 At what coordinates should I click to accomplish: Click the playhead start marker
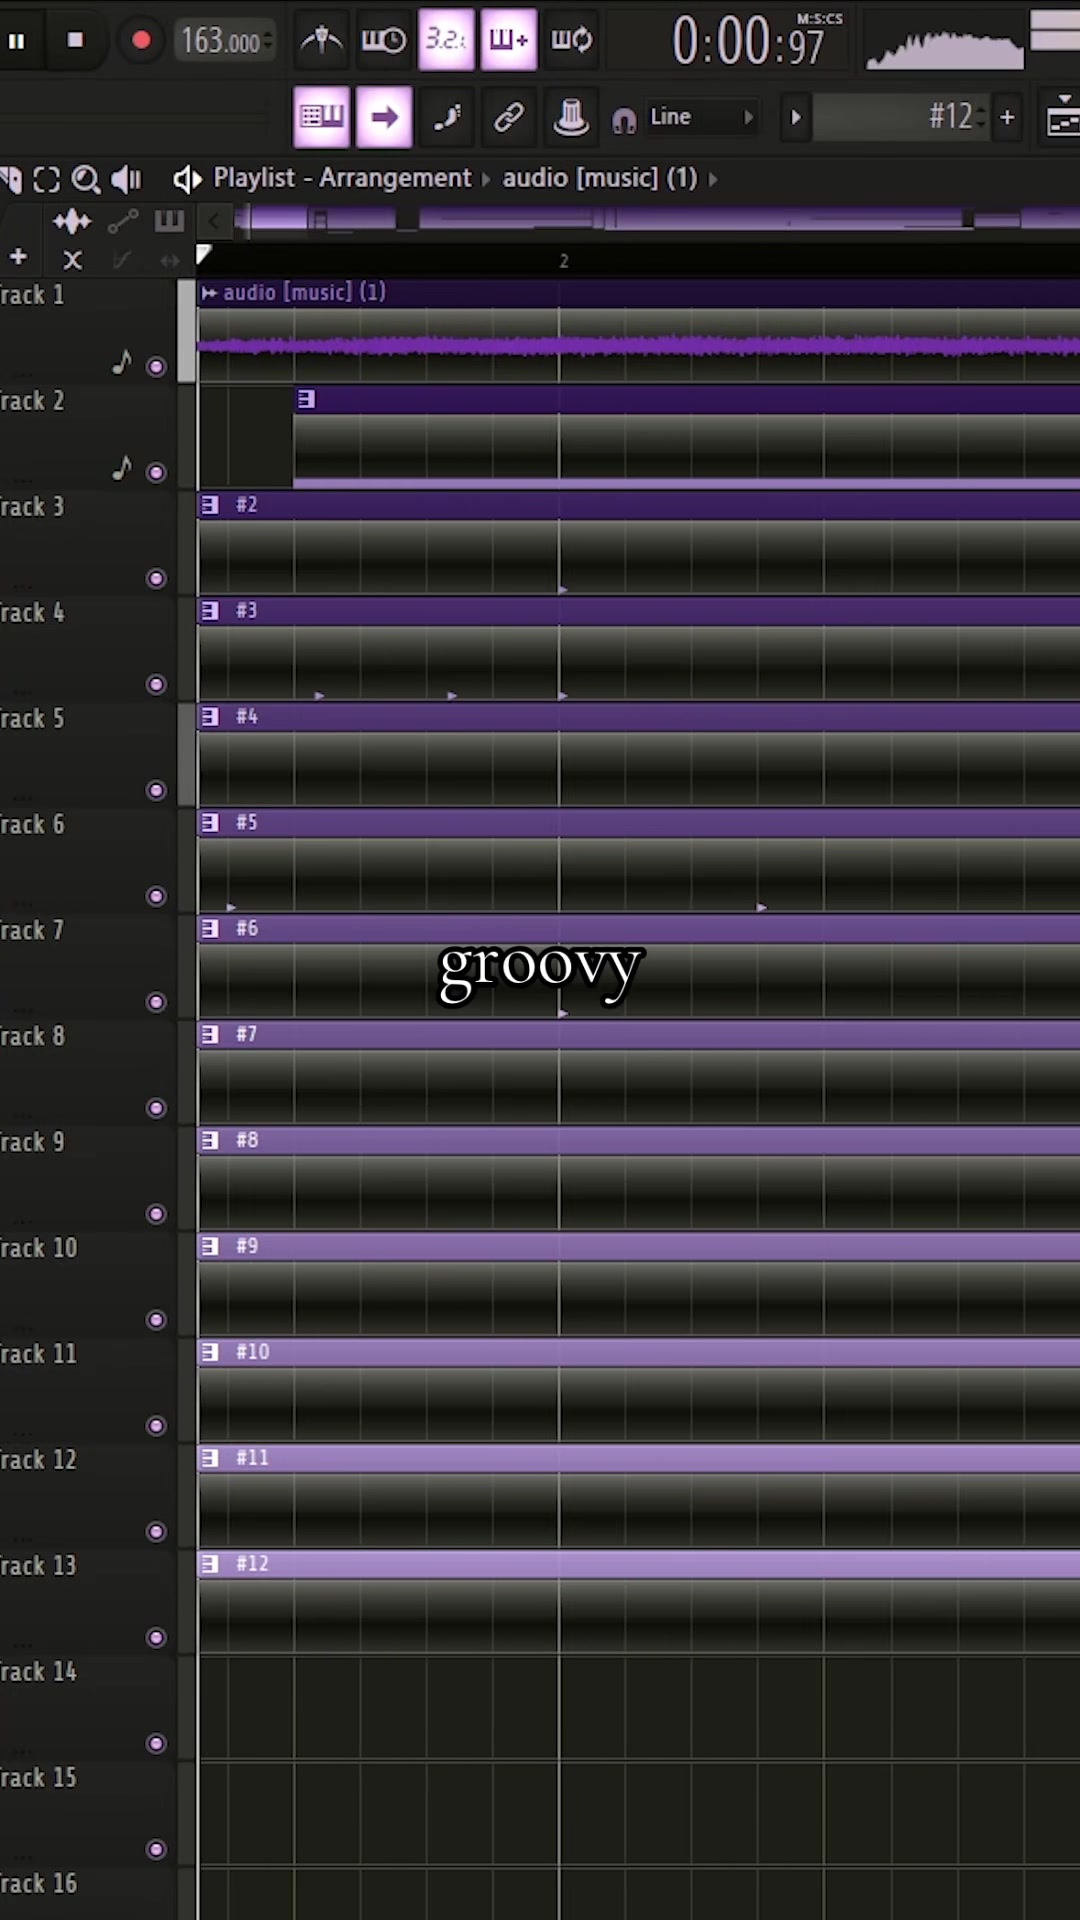pos(204,255)
